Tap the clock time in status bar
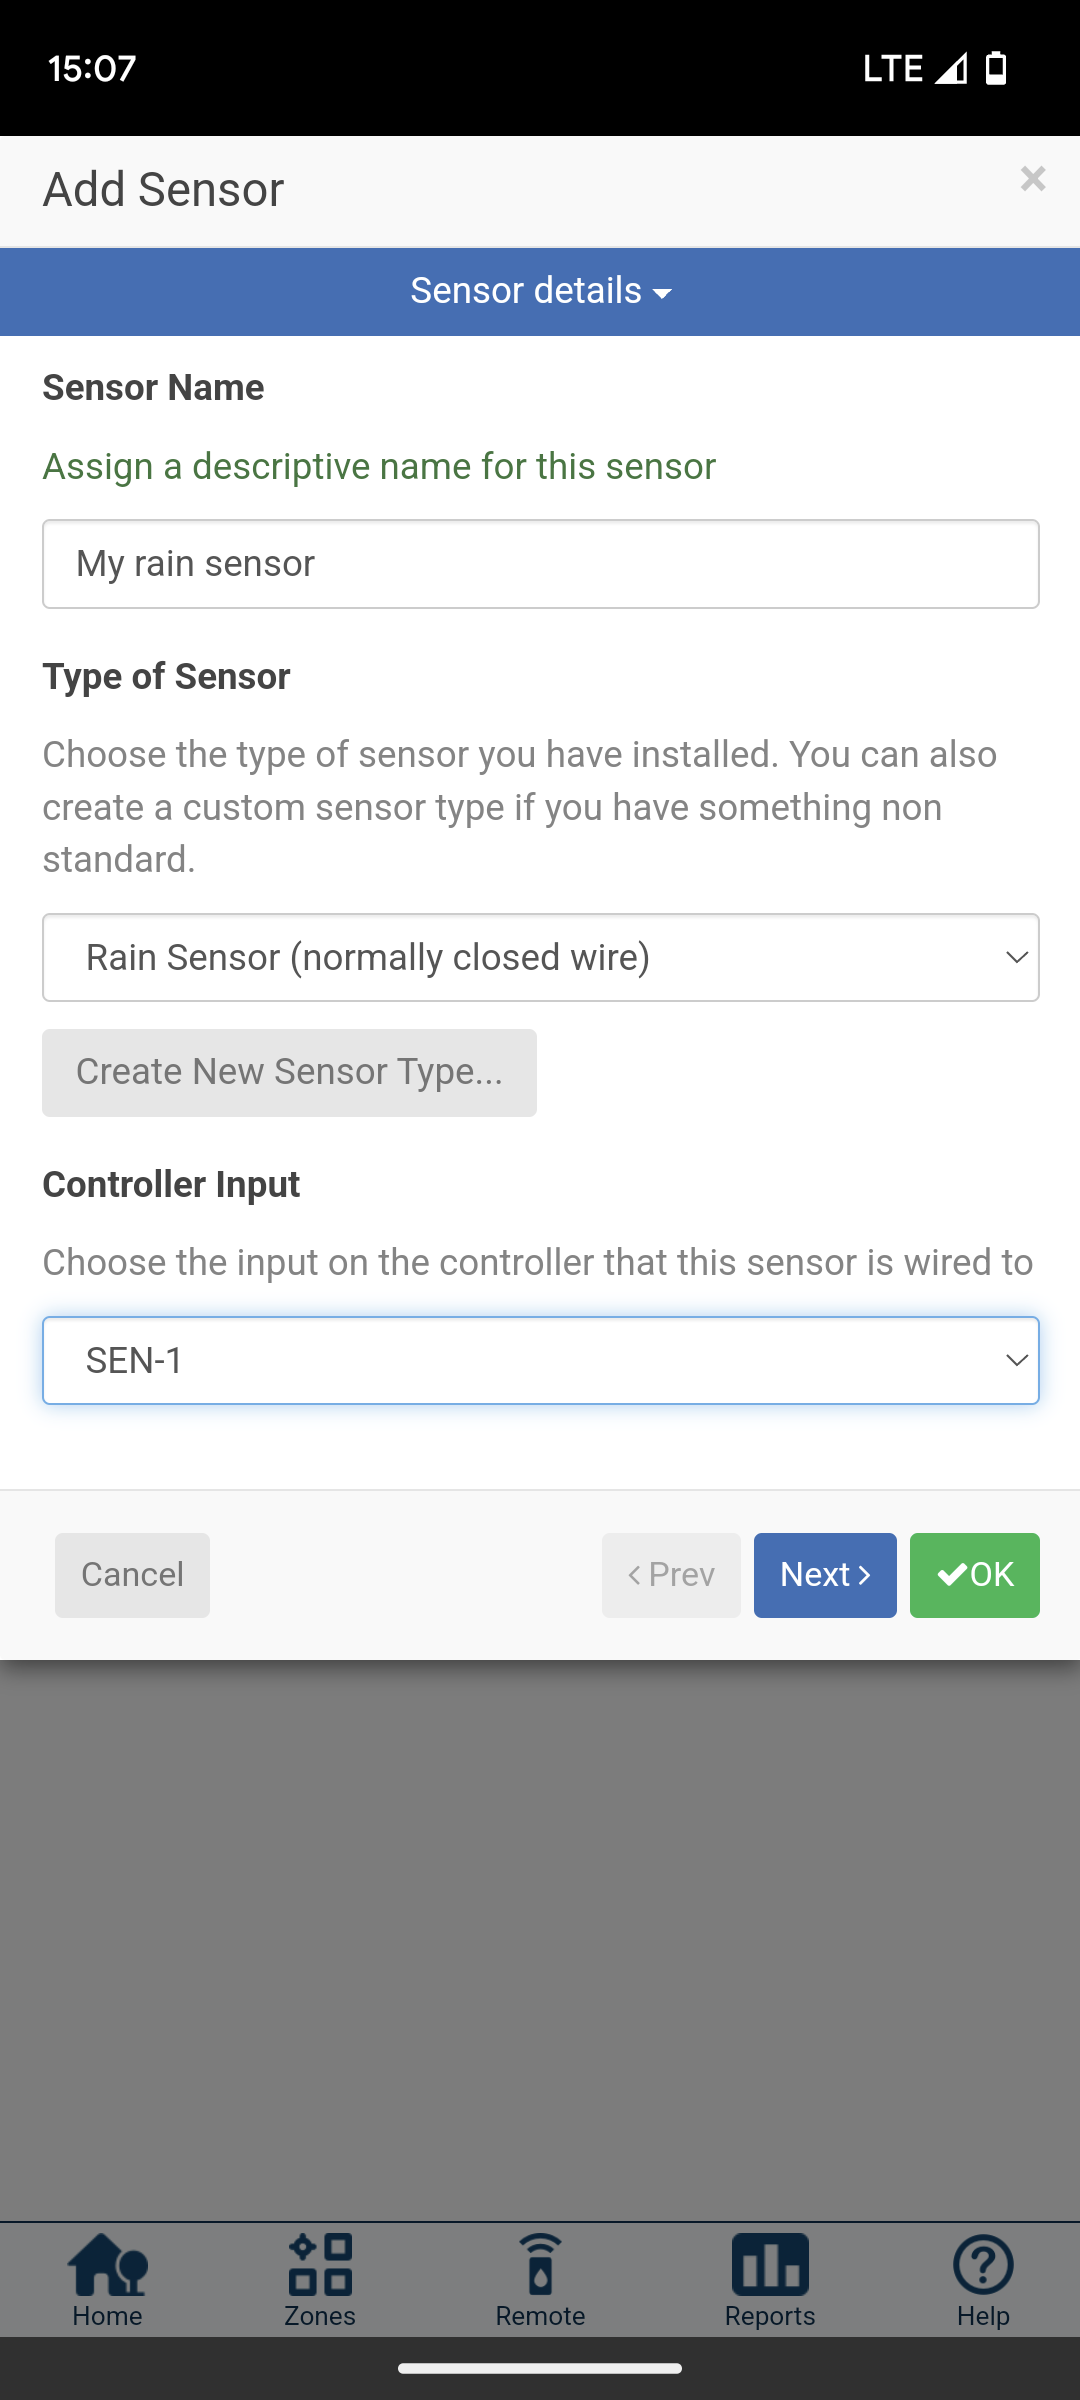 tap(92, 68)
